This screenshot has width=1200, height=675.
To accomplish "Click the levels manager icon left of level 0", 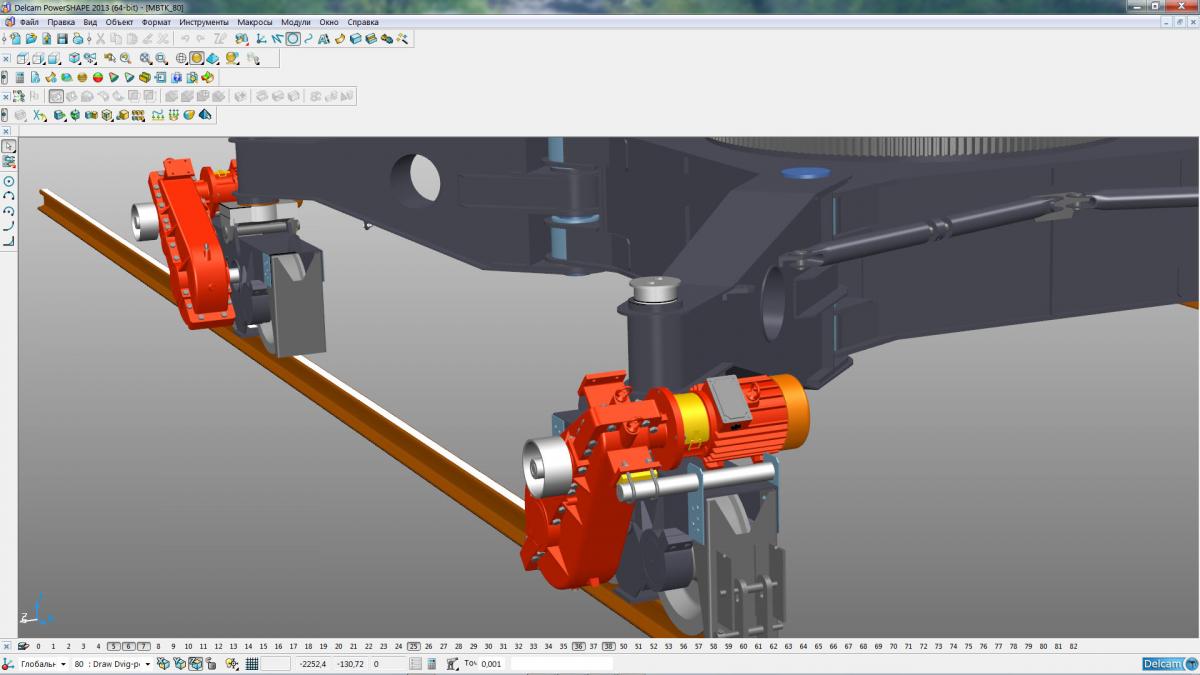I will point(23,646).
